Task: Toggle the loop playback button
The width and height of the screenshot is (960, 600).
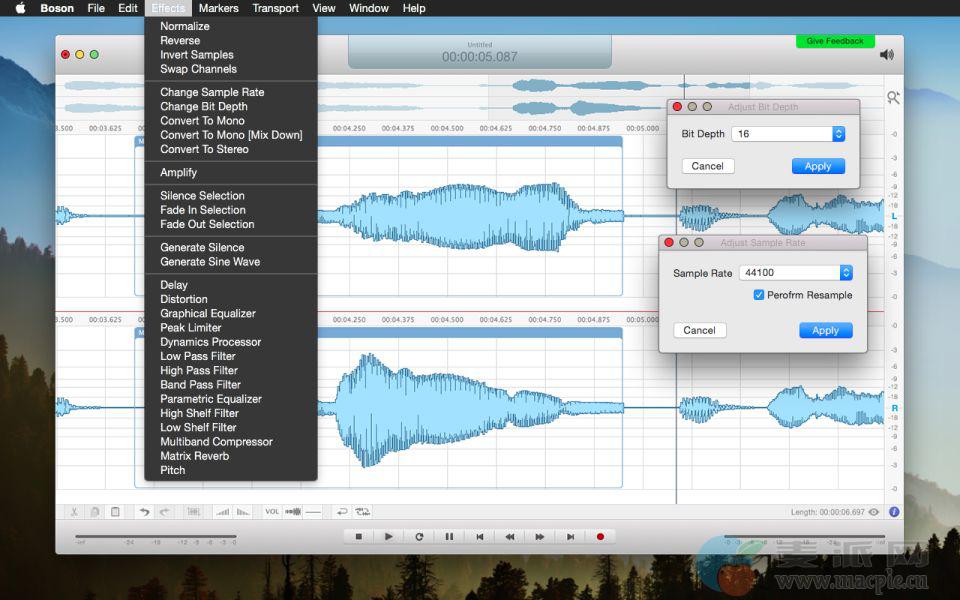Action: coord(419,537)
